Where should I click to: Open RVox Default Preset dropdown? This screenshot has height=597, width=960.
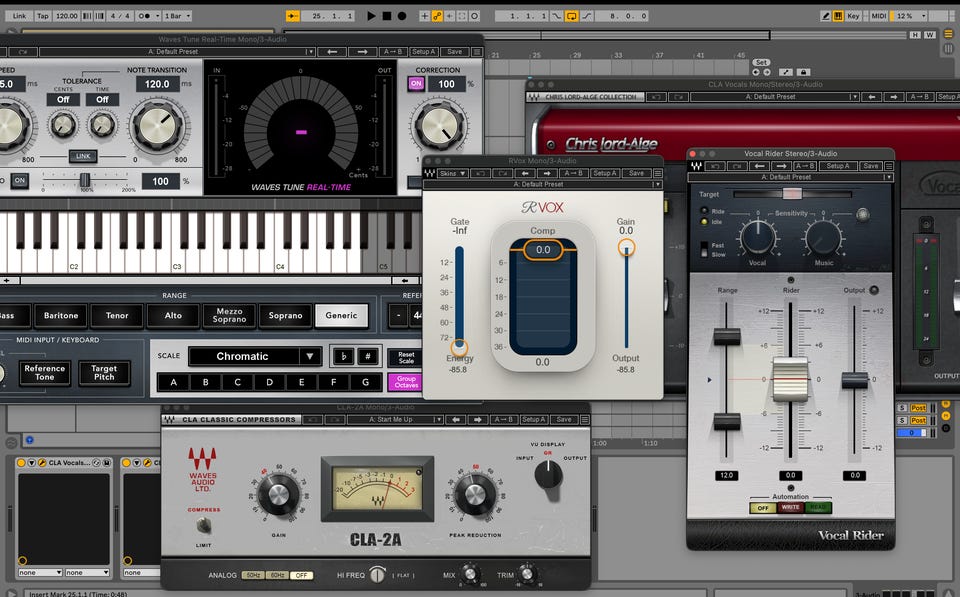[x=544, y=184]
